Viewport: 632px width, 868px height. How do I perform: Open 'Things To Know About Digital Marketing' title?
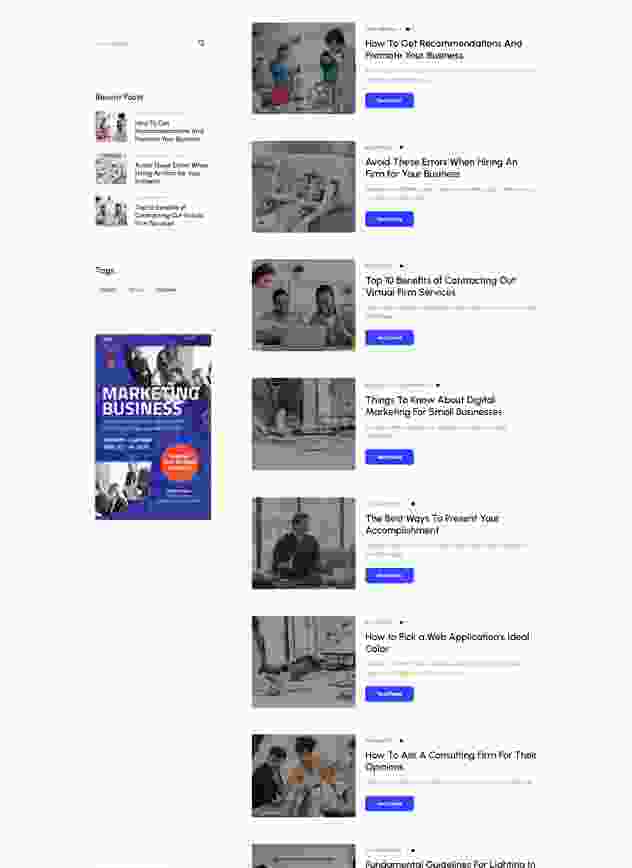(434, 405)
